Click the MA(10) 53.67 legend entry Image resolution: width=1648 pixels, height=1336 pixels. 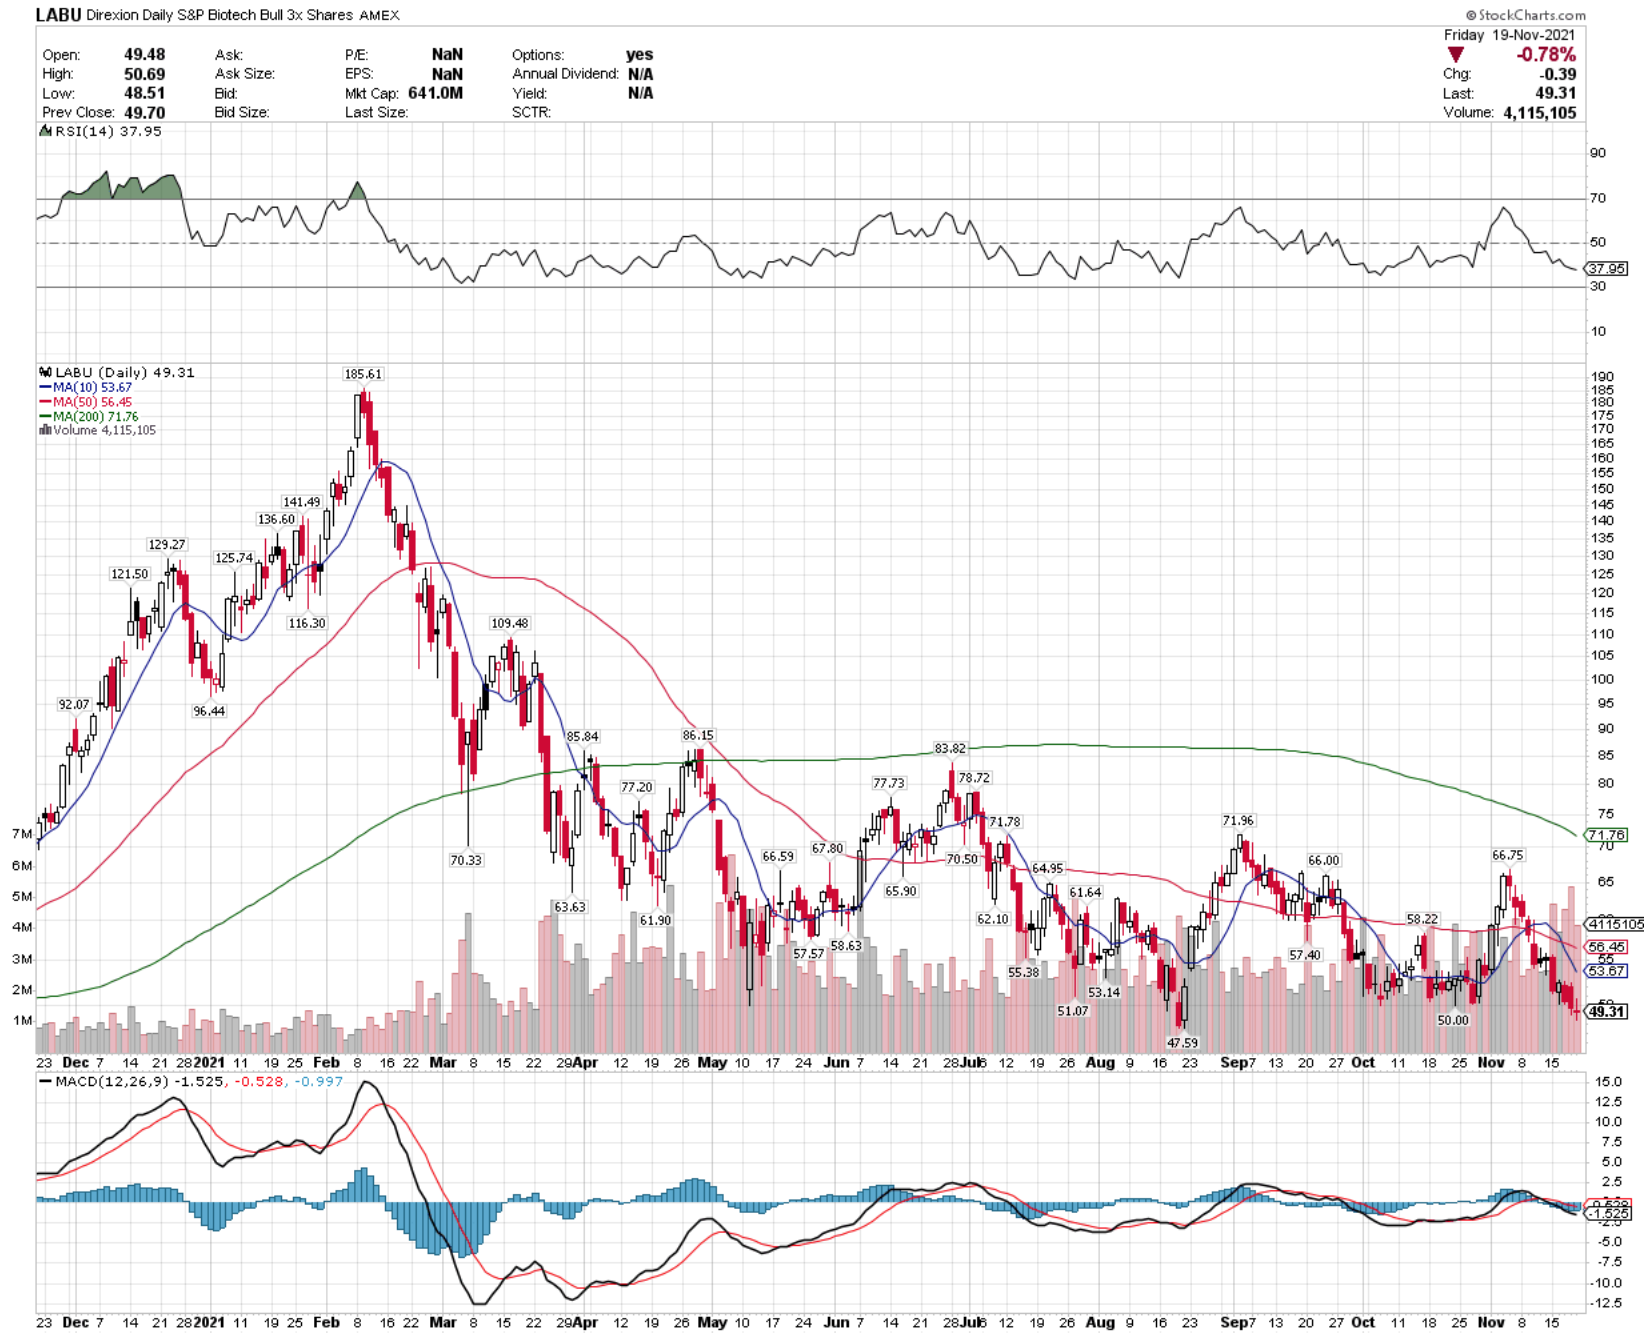tap(86, 387)
